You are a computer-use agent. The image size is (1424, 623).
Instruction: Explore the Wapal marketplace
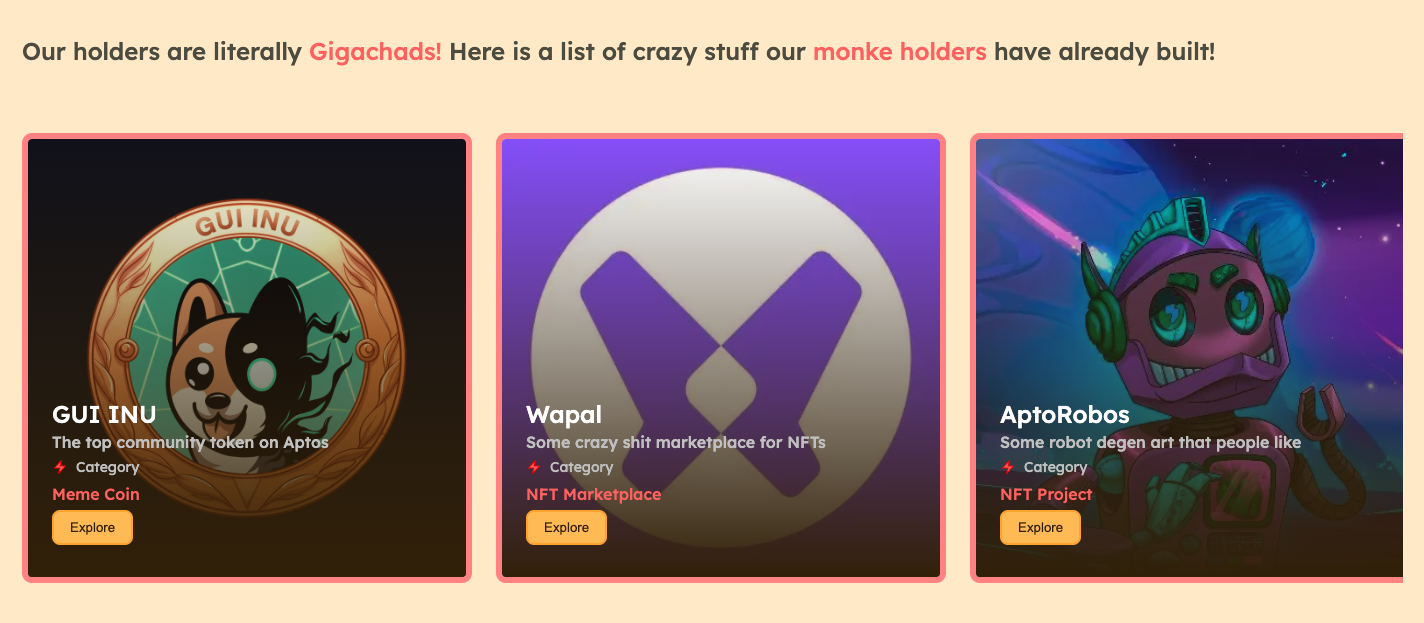click(x=566, y=527)
